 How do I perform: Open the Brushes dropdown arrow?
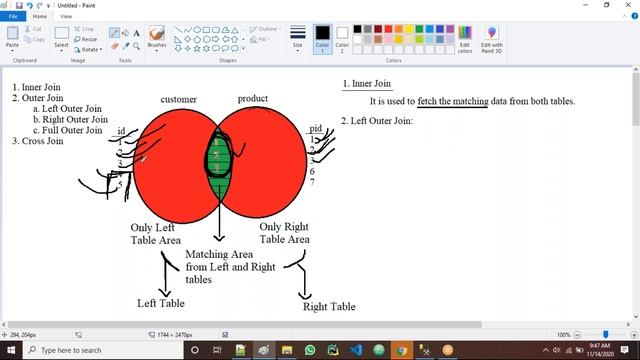click(157, 51)
